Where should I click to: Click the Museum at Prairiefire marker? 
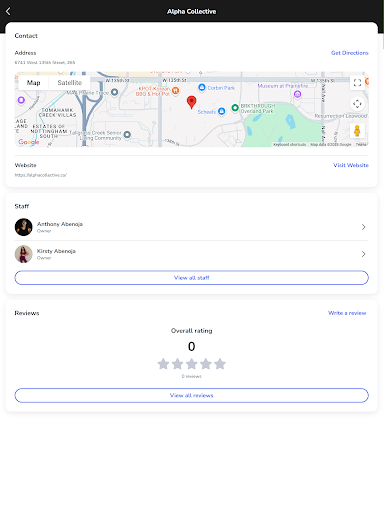coord(297,94)
